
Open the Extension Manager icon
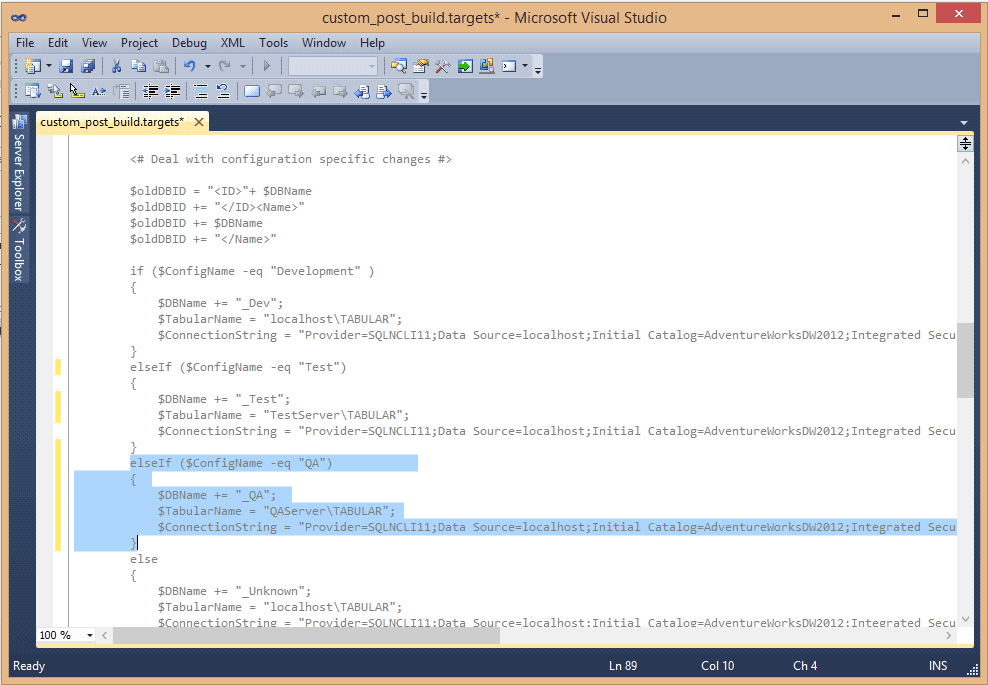[x=486, y=66]
